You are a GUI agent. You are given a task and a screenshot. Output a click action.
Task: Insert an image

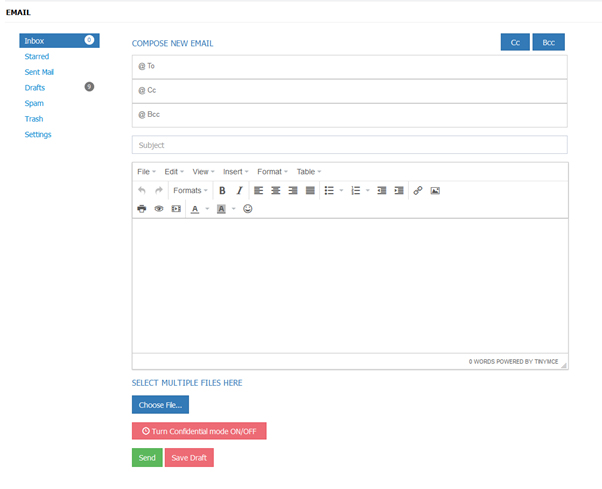[x=435, y=190]
